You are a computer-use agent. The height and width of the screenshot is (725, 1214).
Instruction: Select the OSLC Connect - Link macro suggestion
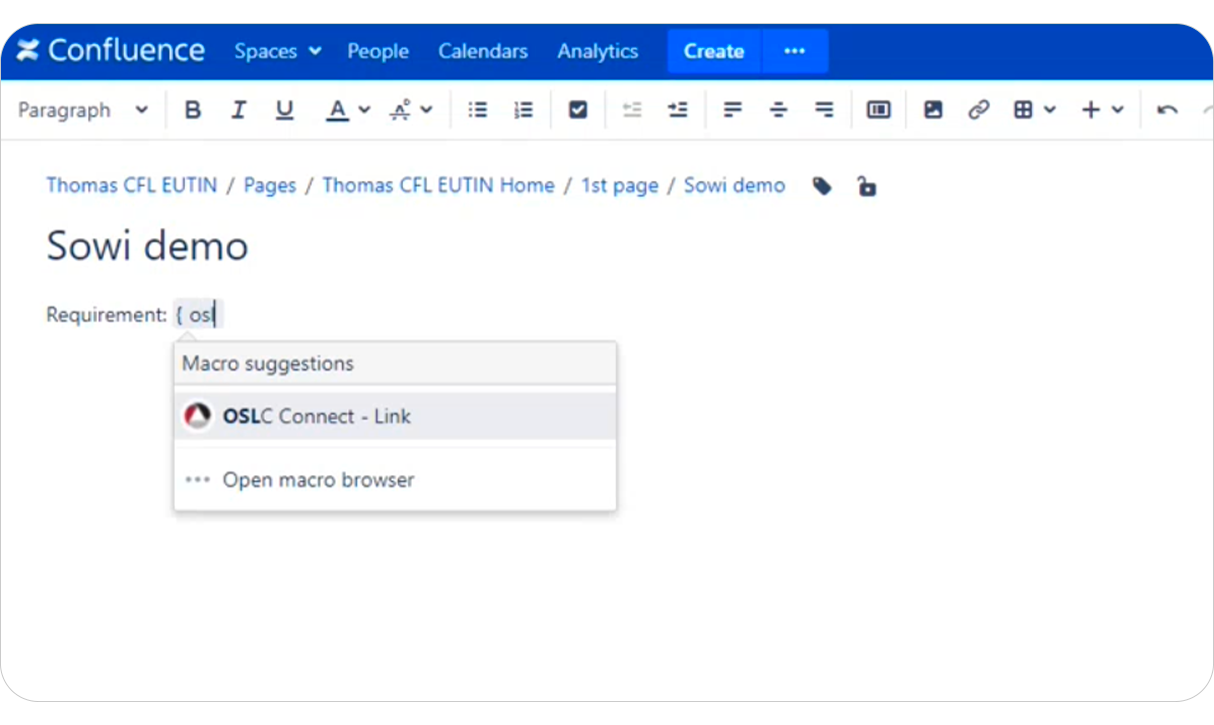395,416
